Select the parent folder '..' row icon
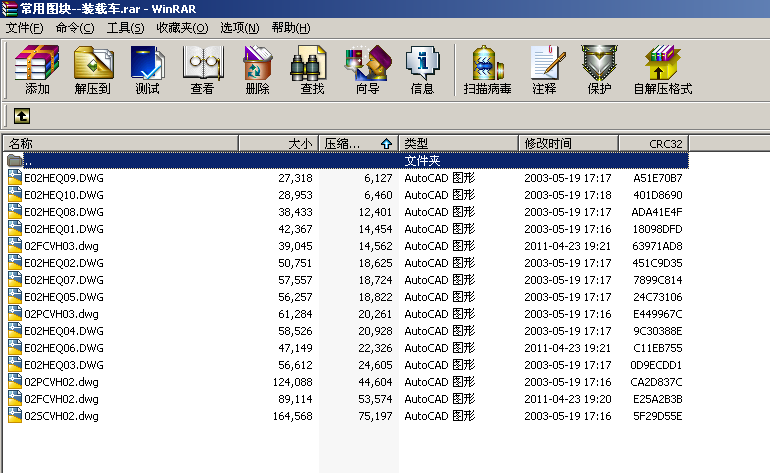 (15, 161)
